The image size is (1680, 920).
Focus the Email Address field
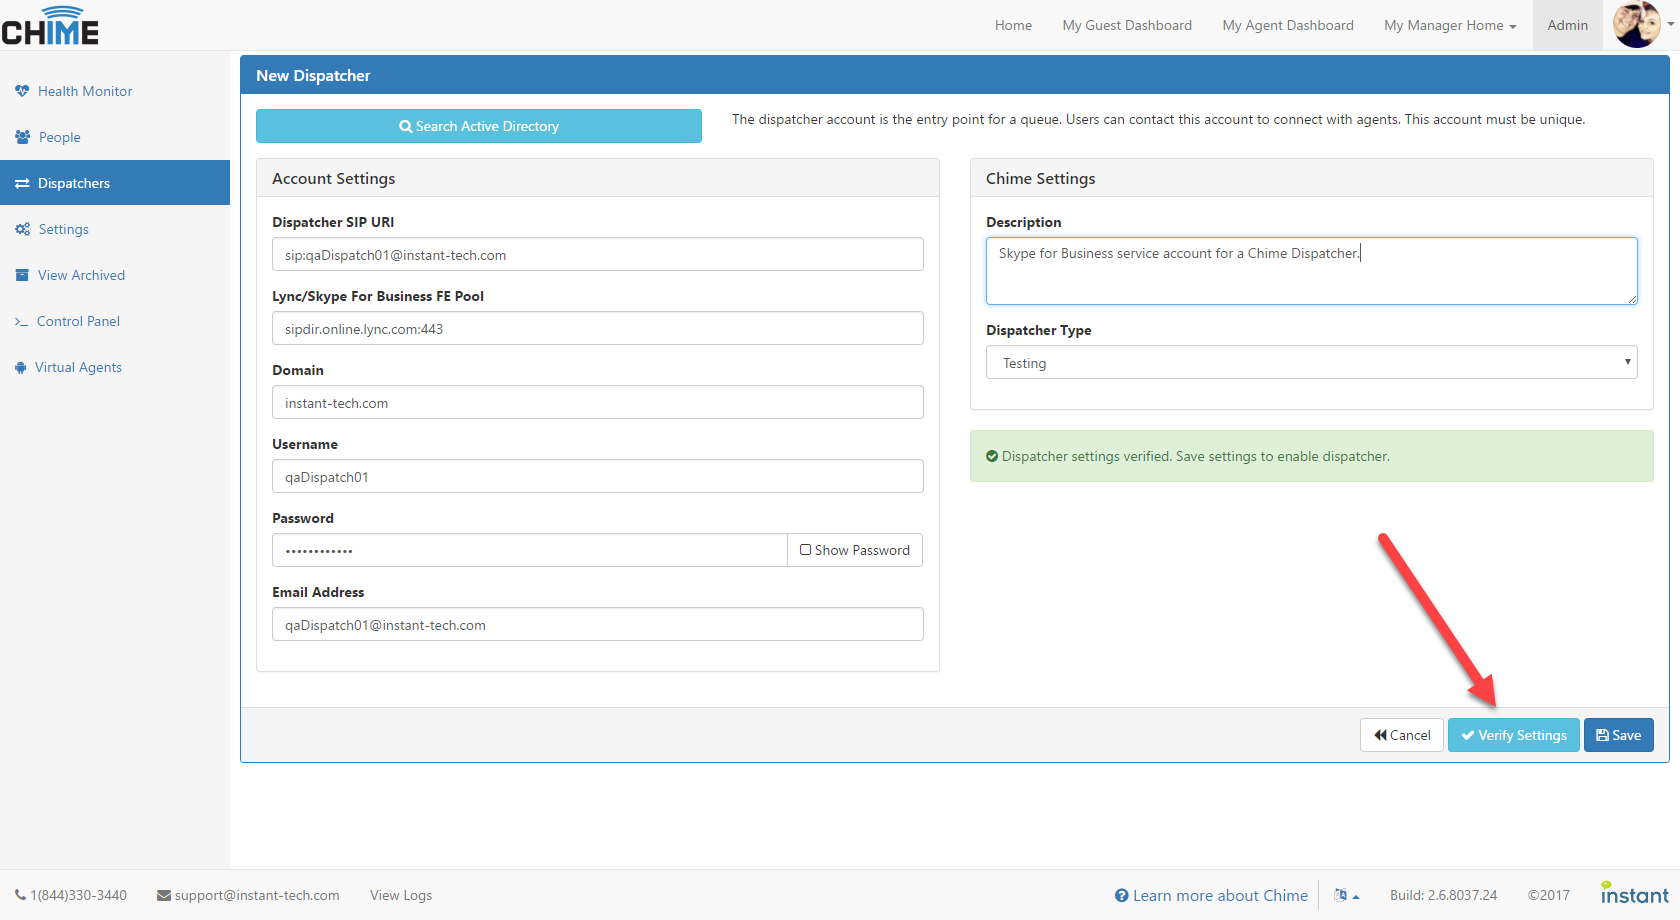(x=598, y=624)
